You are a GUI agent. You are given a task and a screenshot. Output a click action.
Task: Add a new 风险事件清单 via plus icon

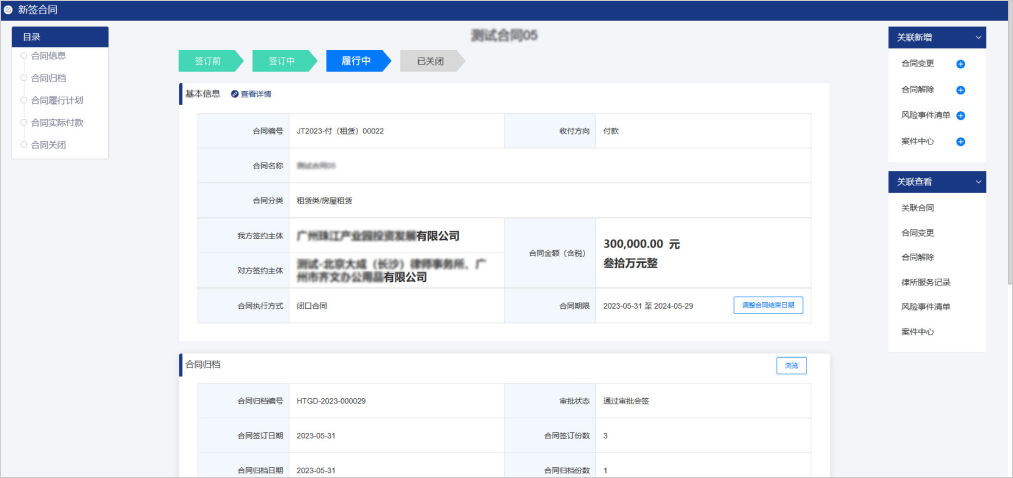(x=960, y=116)
